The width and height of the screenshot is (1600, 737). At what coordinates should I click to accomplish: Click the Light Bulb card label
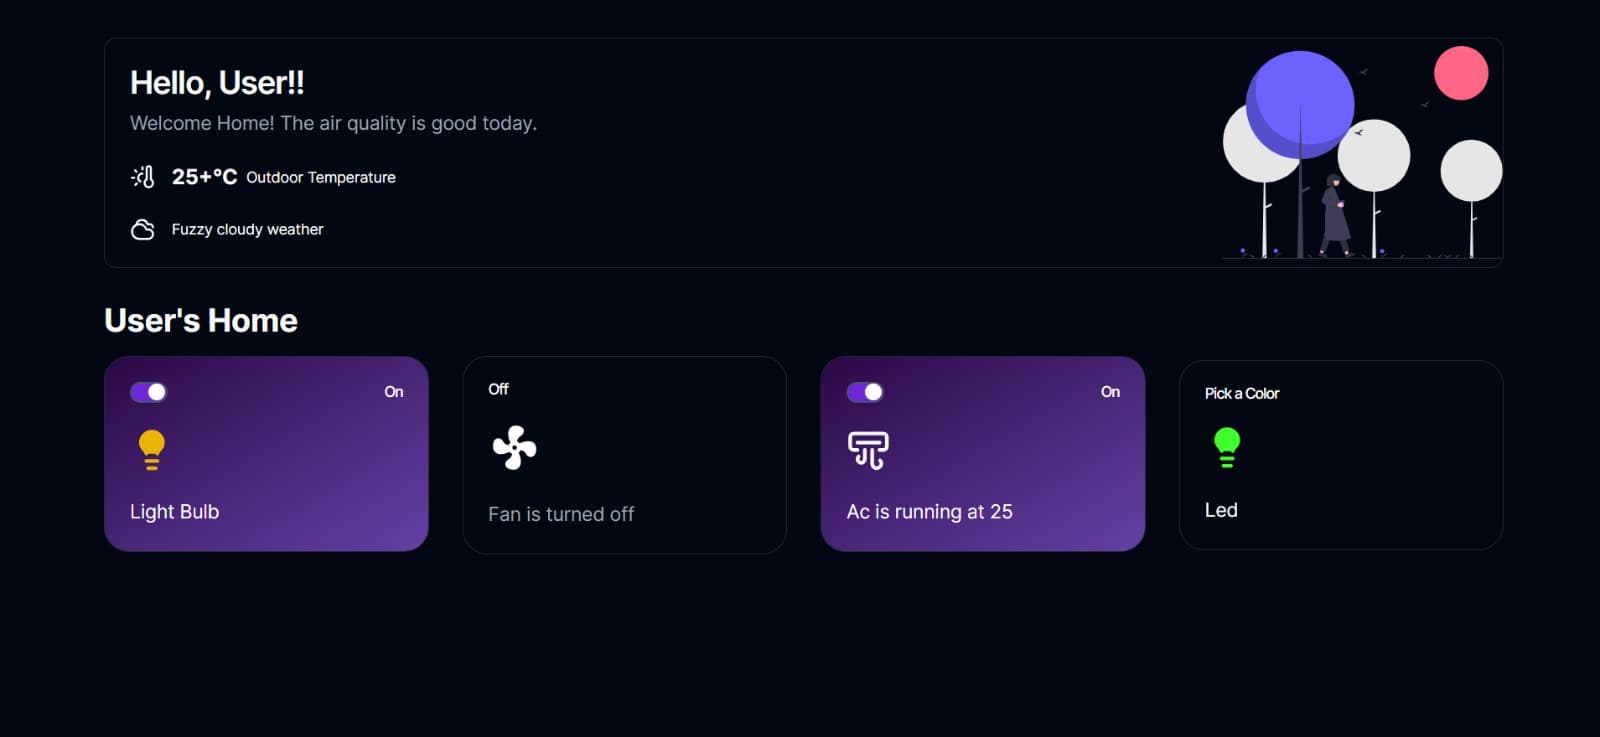pyautogui.click(x=174, y=511)
